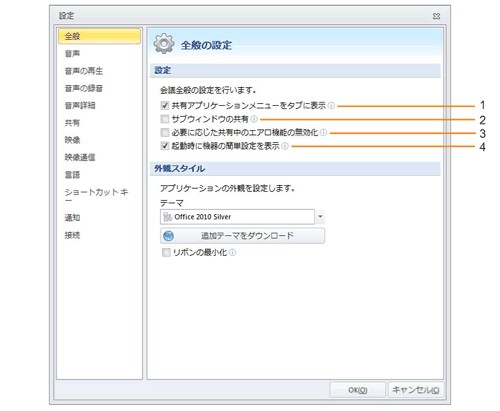The width and height of the screenshot is (500, 411).
Task: Click info icon beside 共有アプリケーションメニューをタブに表示
Action: point(331,106)
